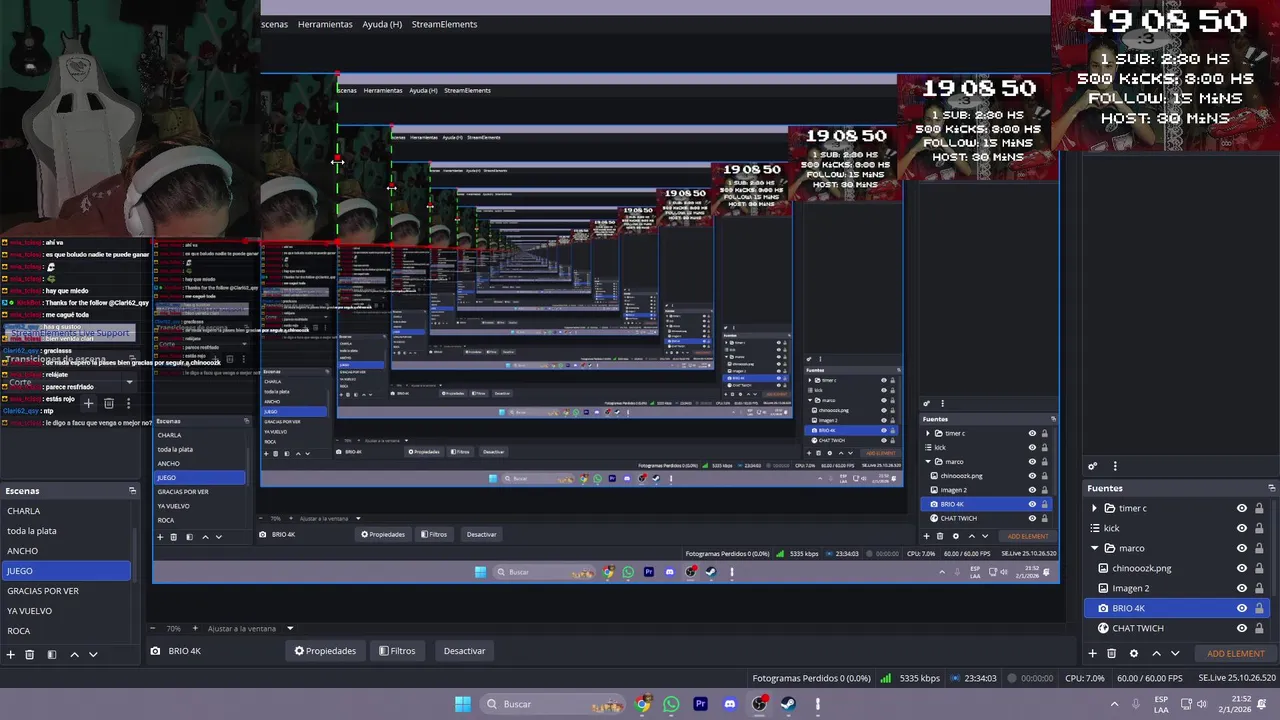1280x720 pixels.
Task: Move source up in main Fuentes dock
Action: [x=1156, y=653]
